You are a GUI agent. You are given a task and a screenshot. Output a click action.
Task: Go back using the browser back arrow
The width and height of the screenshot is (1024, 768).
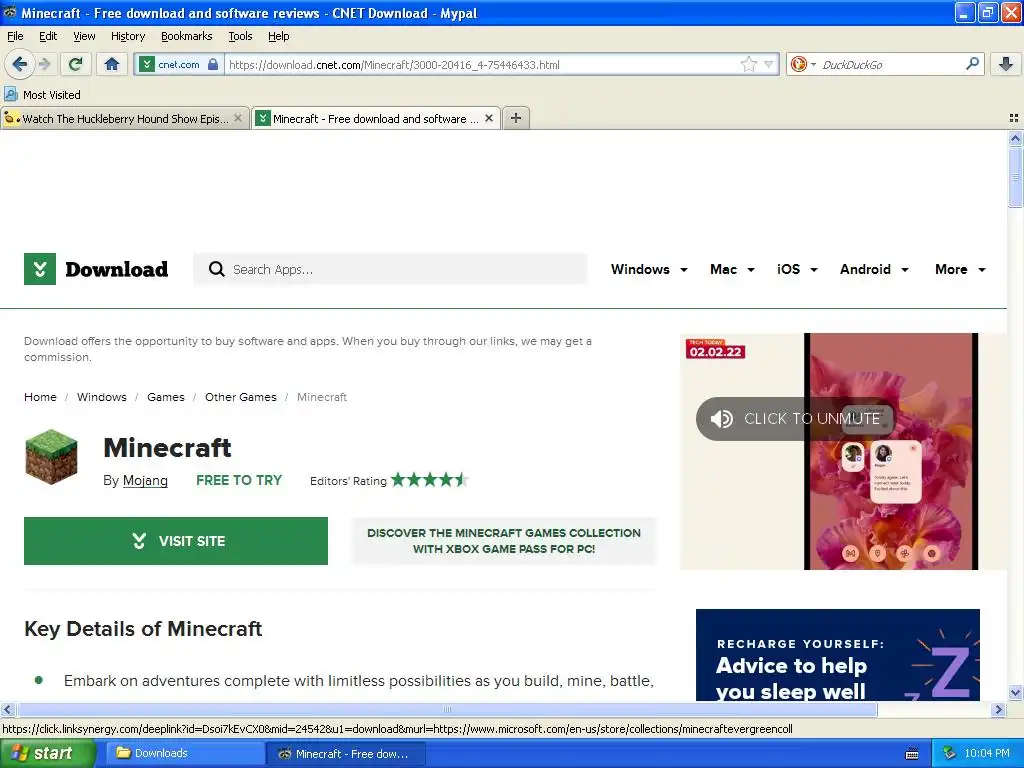pyautogui.click(x=19, y=64)
